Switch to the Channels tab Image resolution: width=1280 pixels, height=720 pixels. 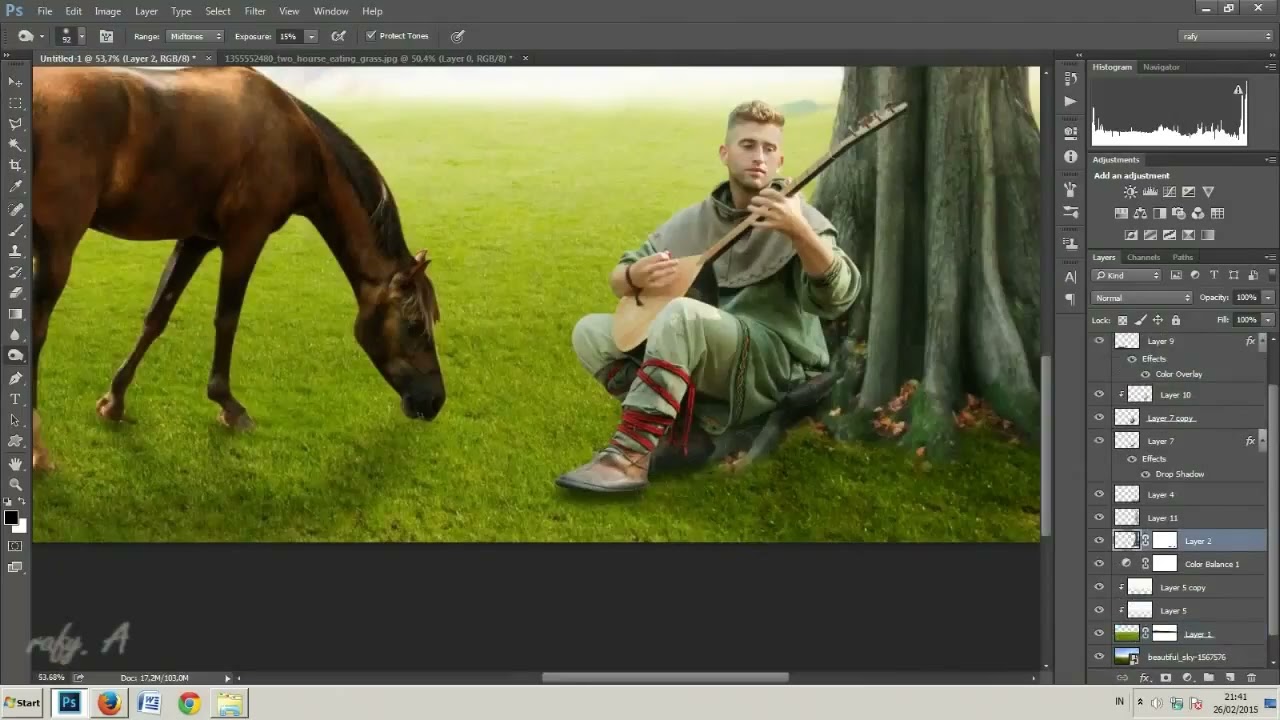click(1143, 257)
